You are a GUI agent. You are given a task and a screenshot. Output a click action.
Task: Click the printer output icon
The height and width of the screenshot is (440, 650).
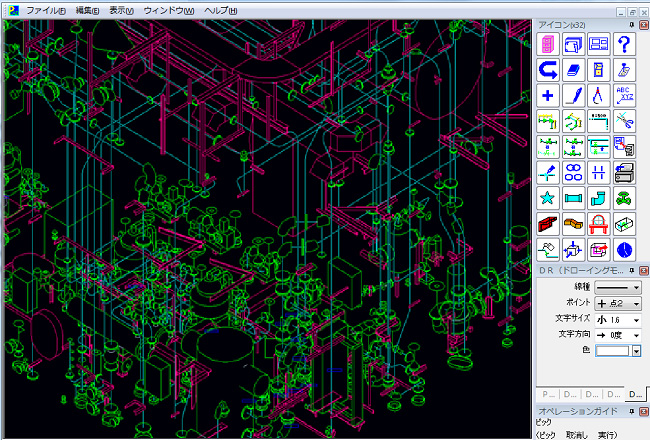[624, 173]
